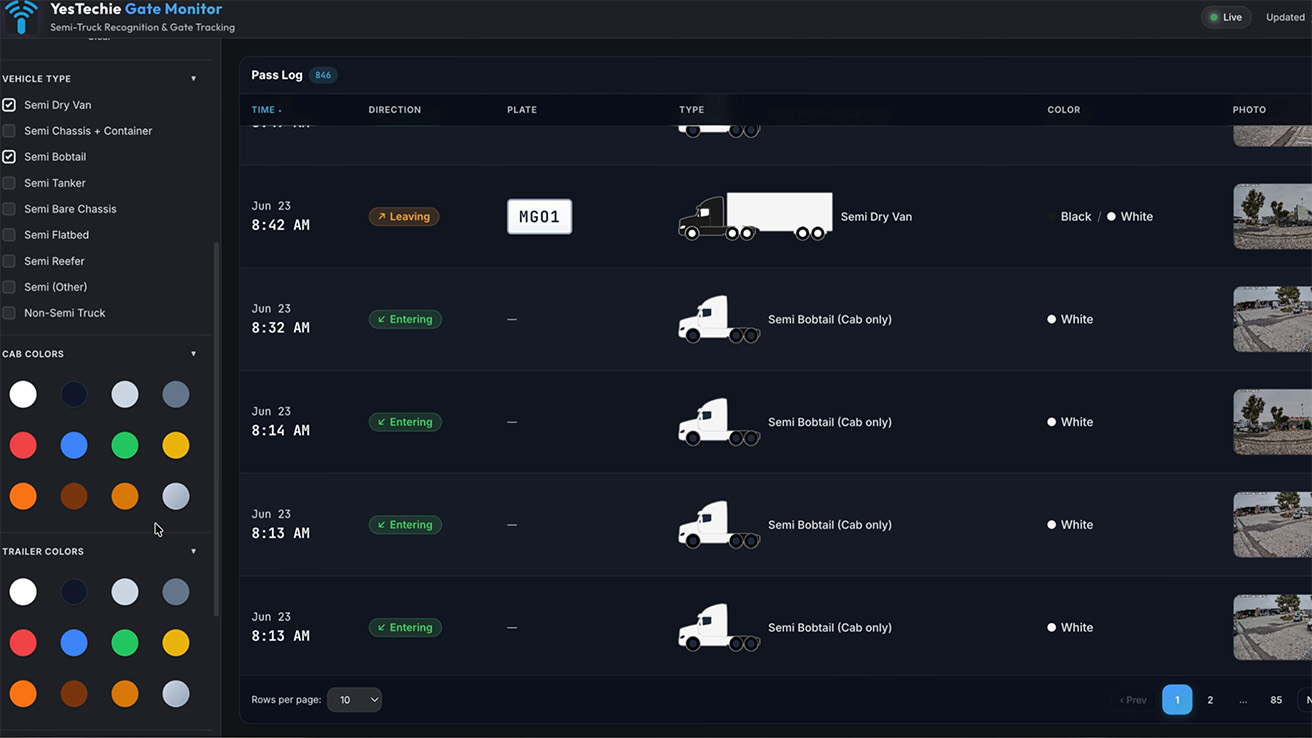
Task: Enable the Semi Reefer filter
Action: point(9,261)
